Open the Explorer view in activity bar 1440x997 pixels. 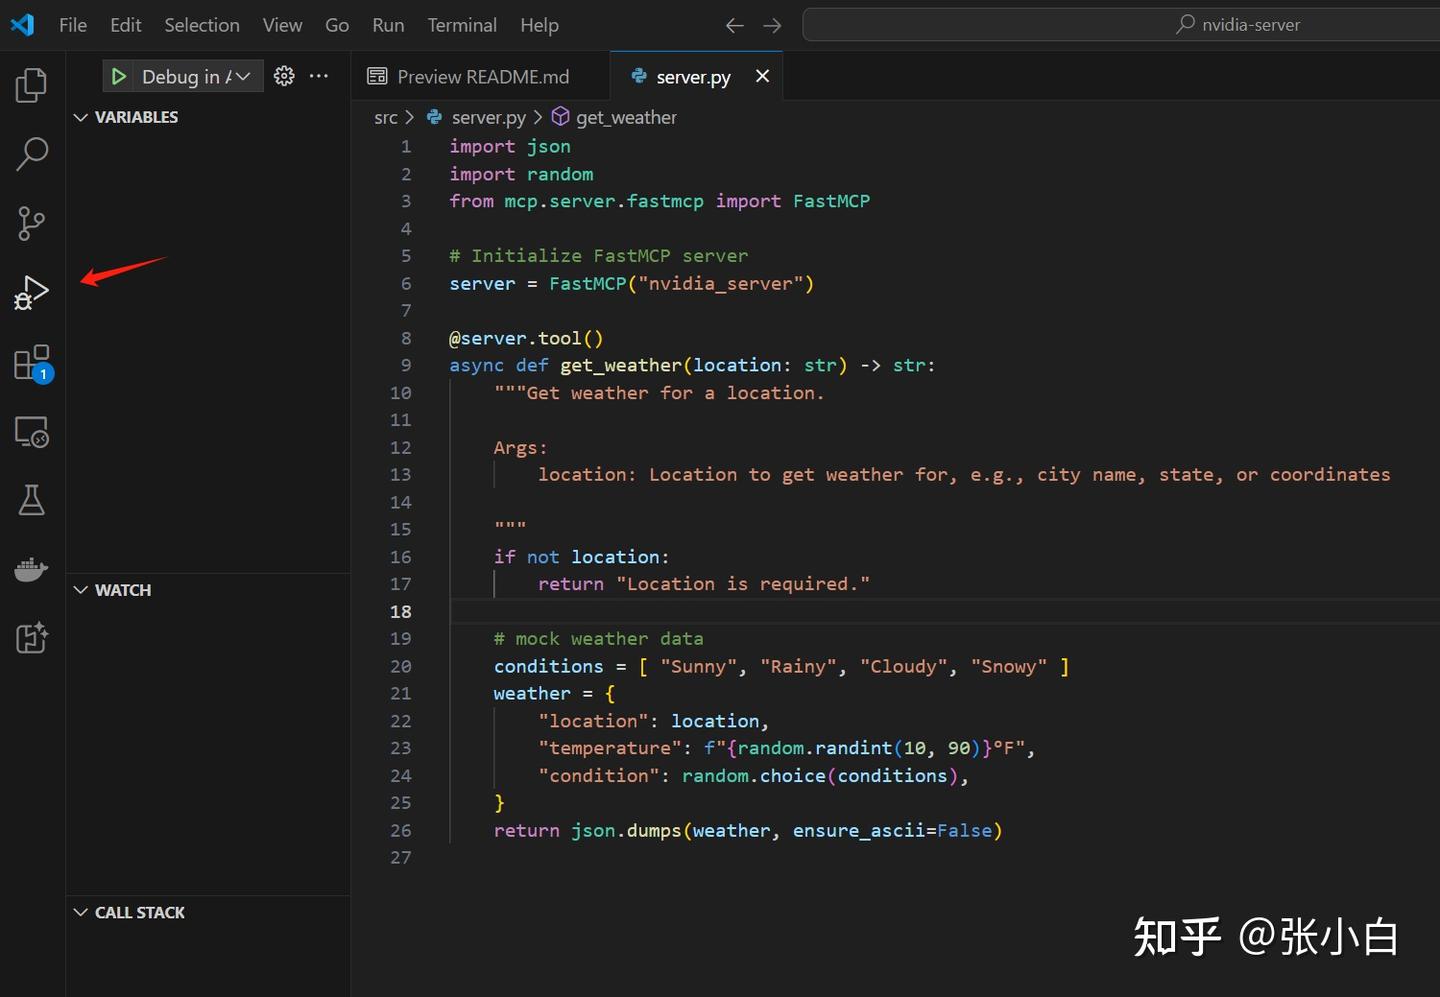pos(32,85)
